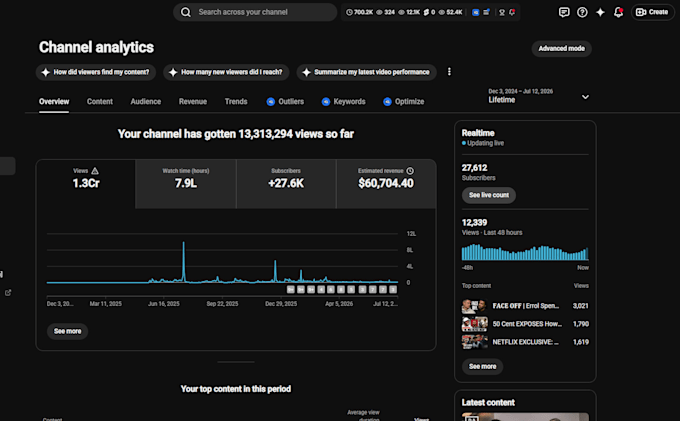
Task: Click the magnifier icon in the search bar
Action: tap(186, 12)
